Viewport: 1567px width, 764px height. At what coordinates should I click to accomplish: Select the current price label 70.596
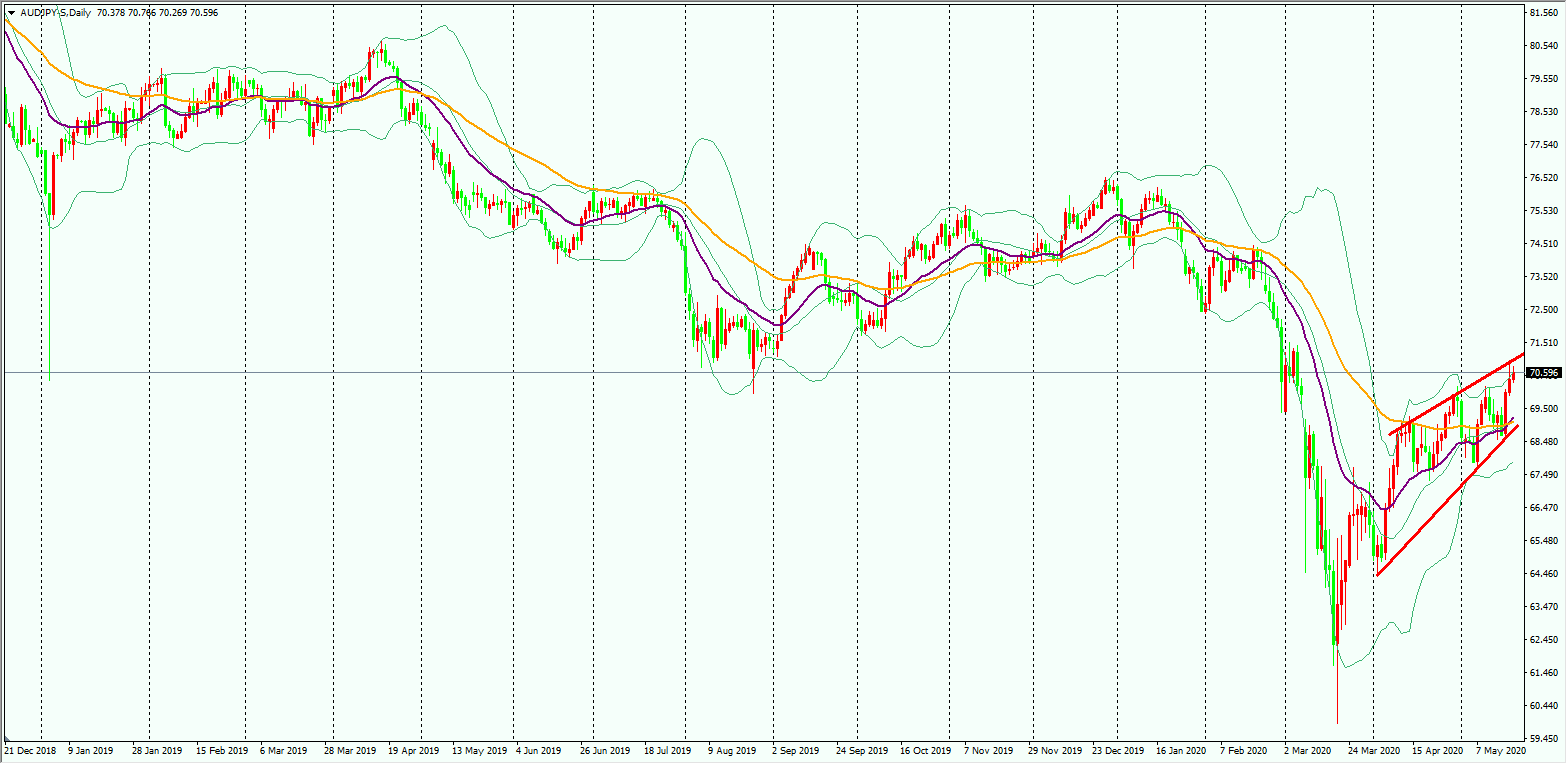point(1545,373)
